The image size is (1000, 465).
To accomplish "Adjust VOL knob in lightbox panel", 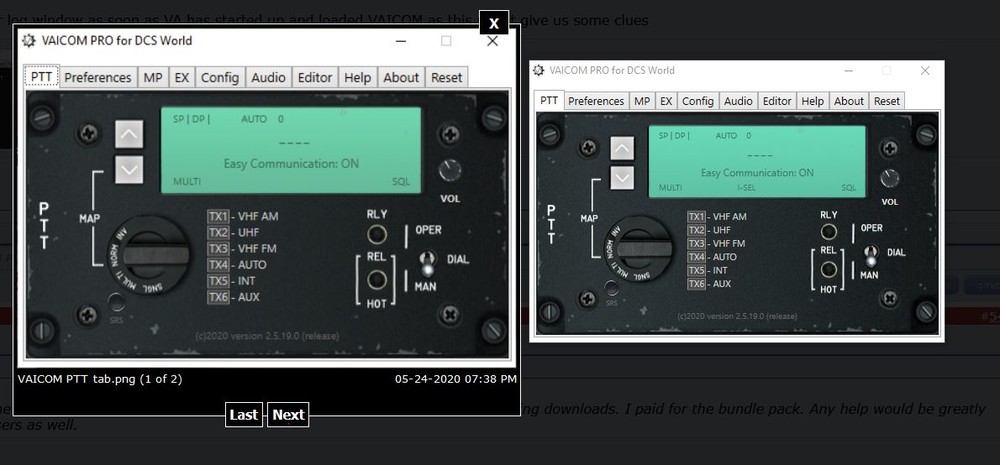I will pyautogui.click(x=450, y=170).
